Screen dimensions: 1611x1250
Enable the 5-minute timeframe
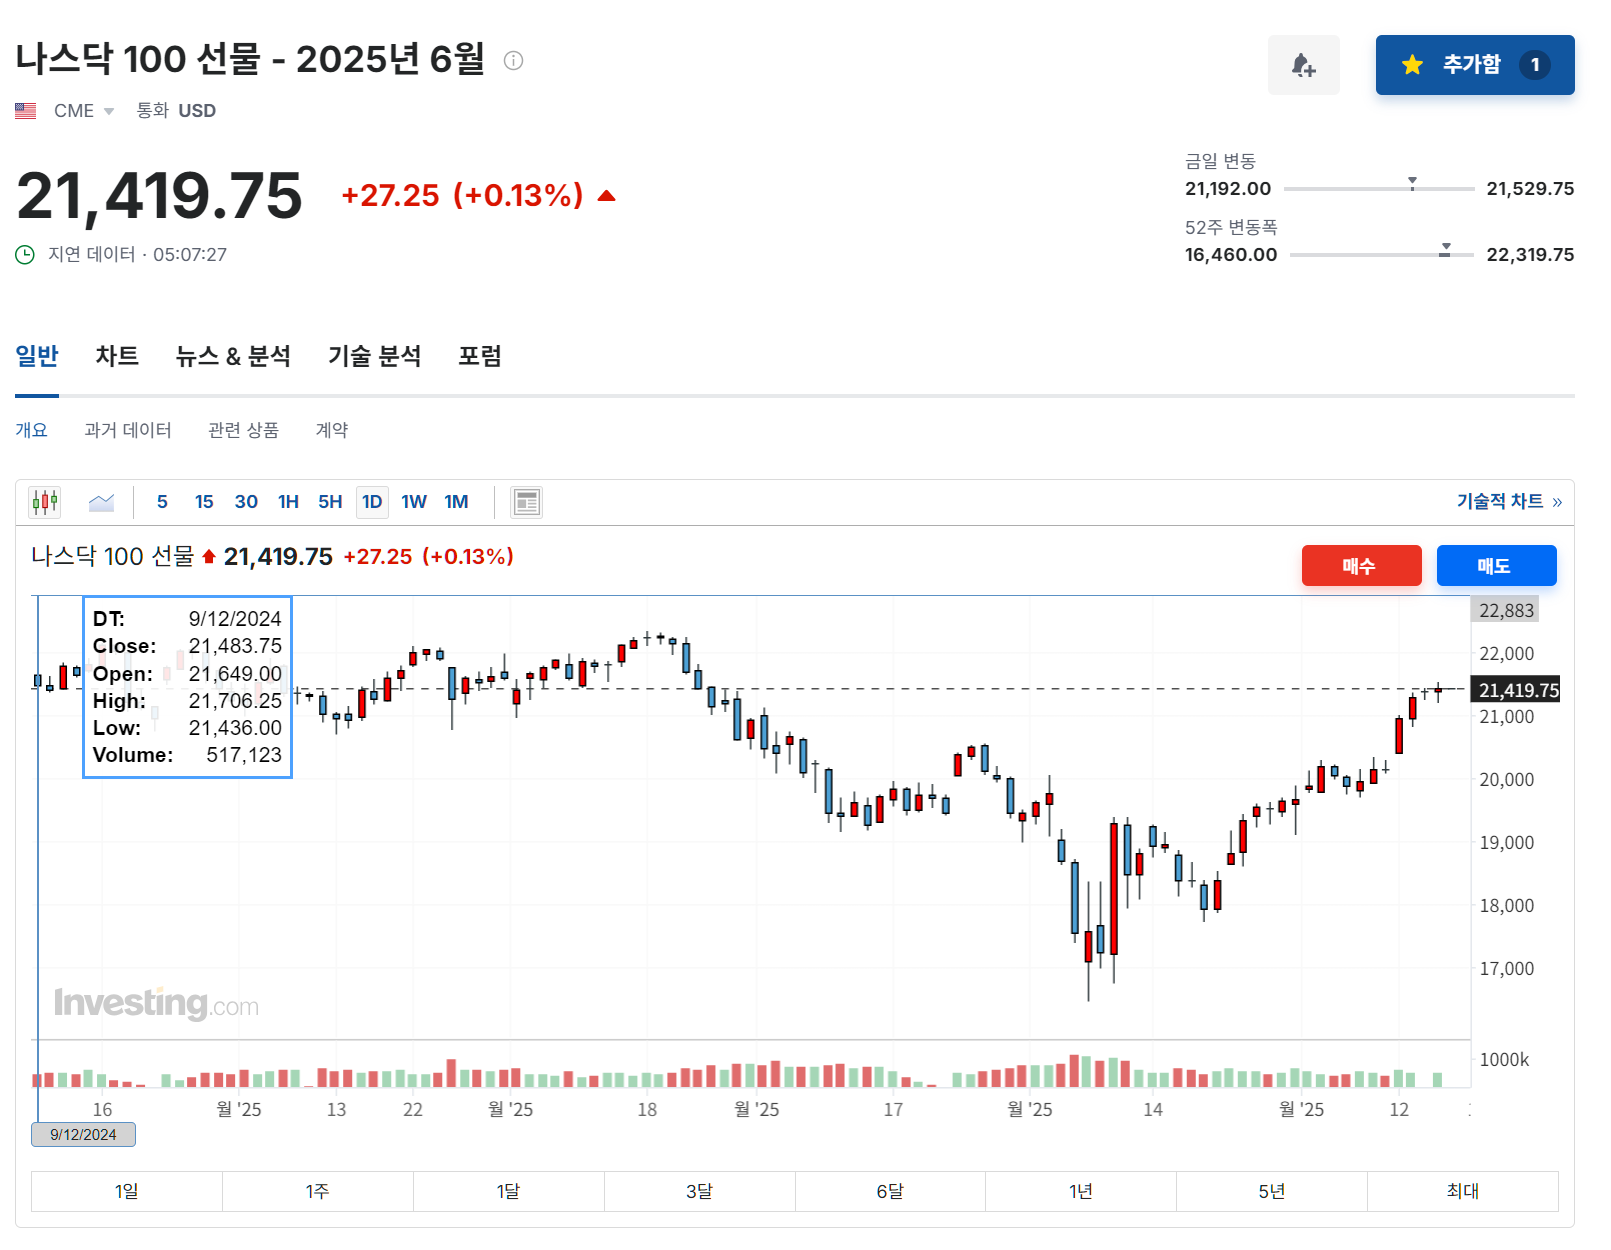click(162, 501)
